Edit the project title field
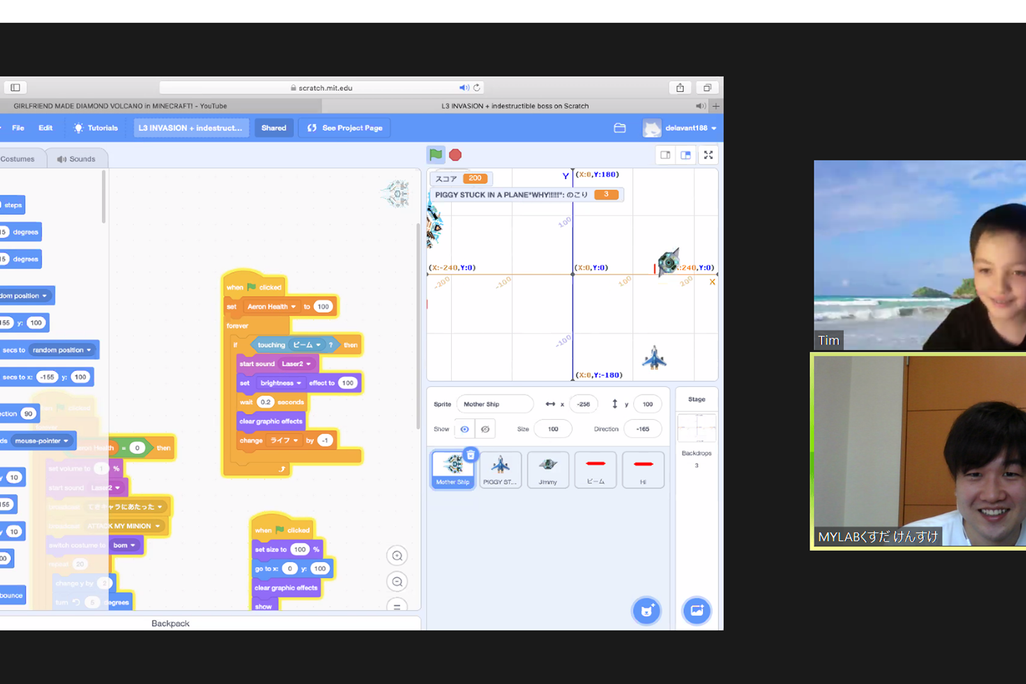This screenshot has width=1026, height=684. 190,128
